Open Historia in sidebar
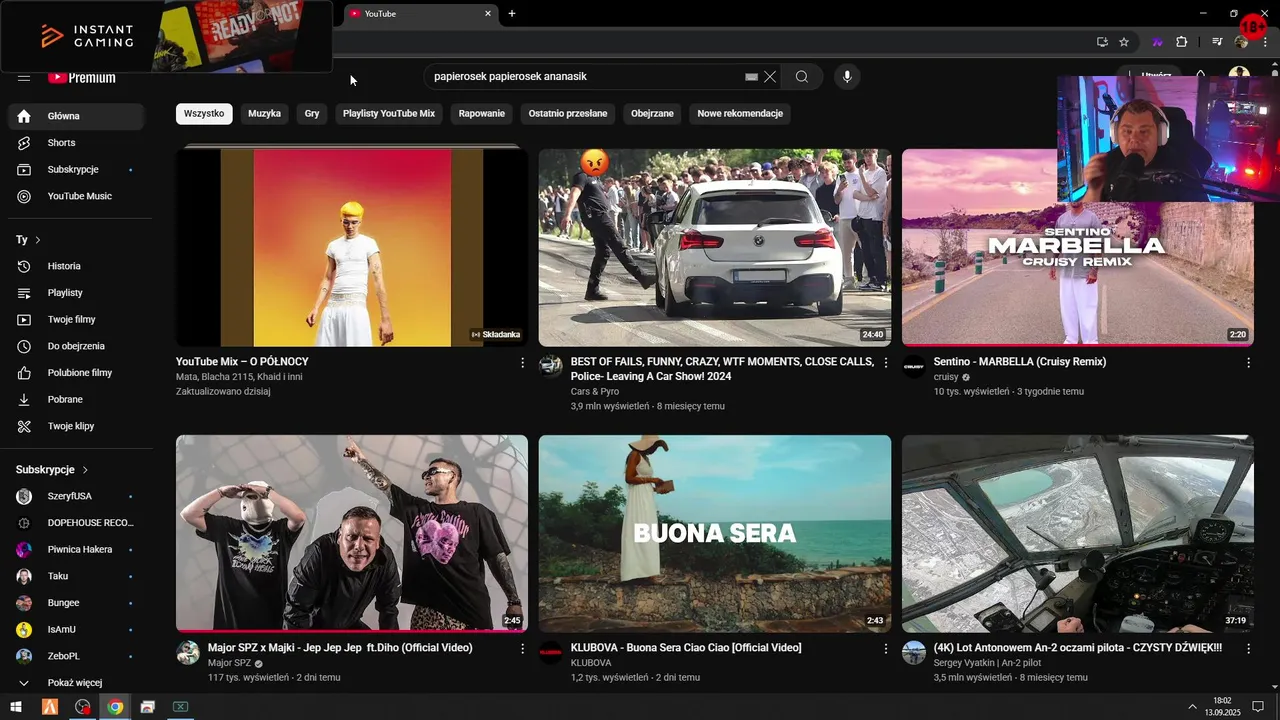 76,266
